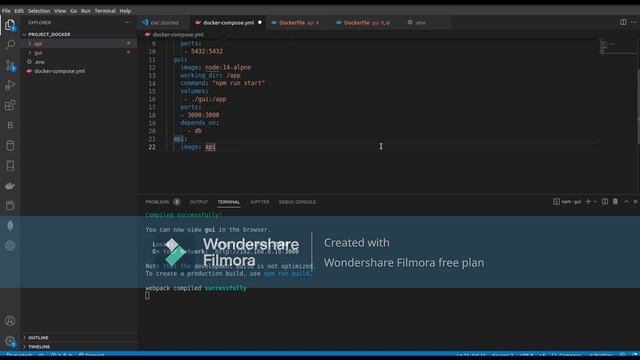This screenshot has width=640, height=360.
Task: Switch to the Get Started tab
Action: tap(164, 22)
